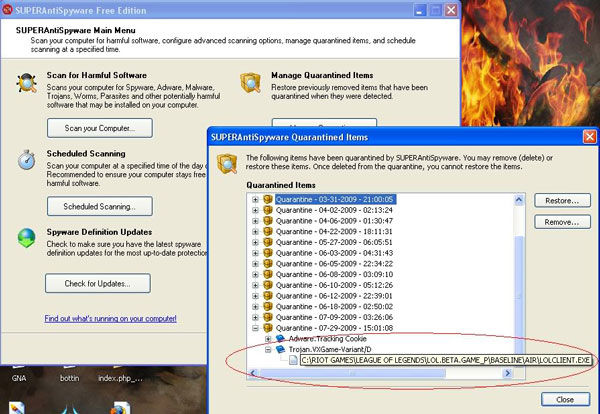
Task: Select Quarantine - 06-03-2009 - 04:31:43 row
Action: (334, 253)
